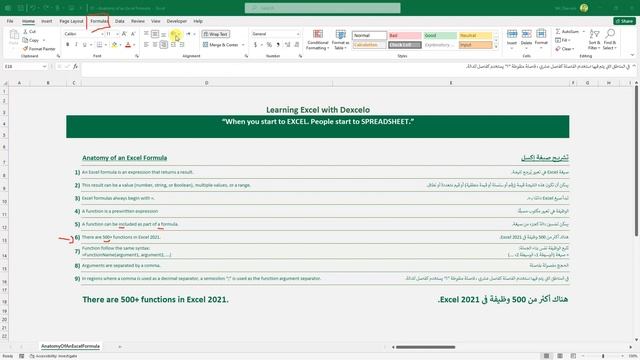
Task: Expand the AutoSum dropdown arrow
Action: pyautogui.click(x=583, y=31)
